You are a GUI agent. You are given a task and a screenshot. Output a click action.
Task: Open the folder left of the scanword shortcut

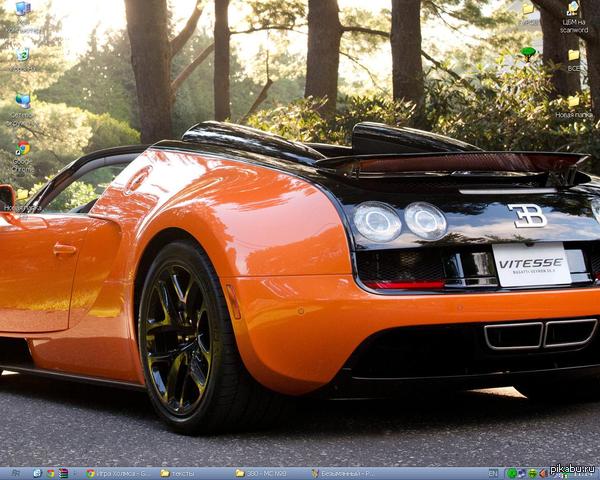528,10
